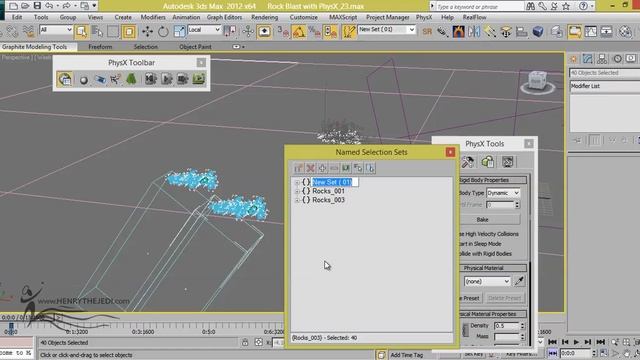Expand the Rocks_001 tree node
640x360 pixels.
297,191
